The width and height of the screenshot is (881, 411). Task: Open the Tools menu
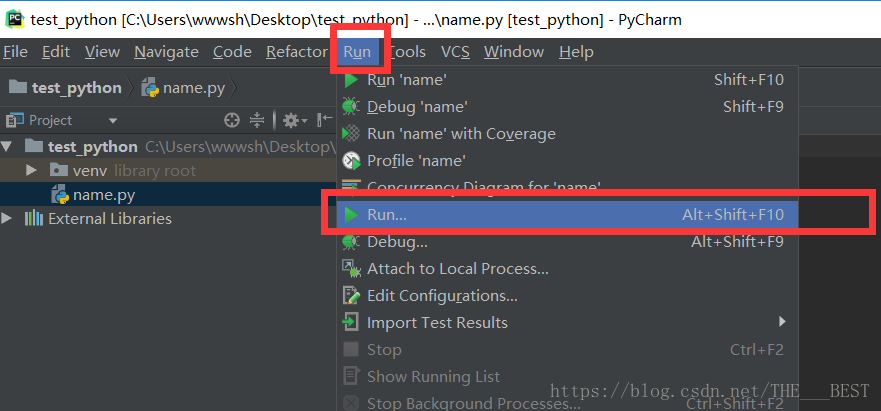[x=407, y=52]
